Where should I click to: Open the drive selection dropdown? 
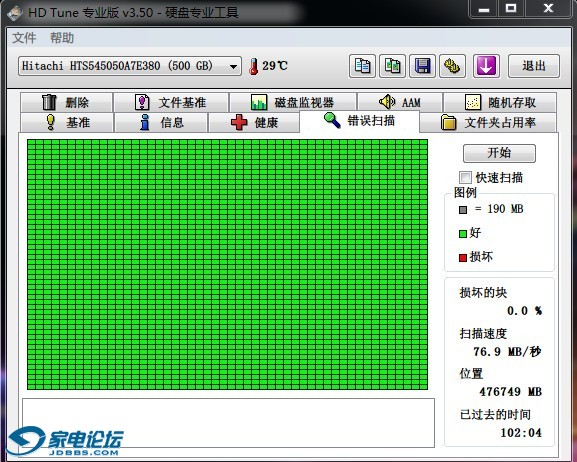[x=130, y=66]
